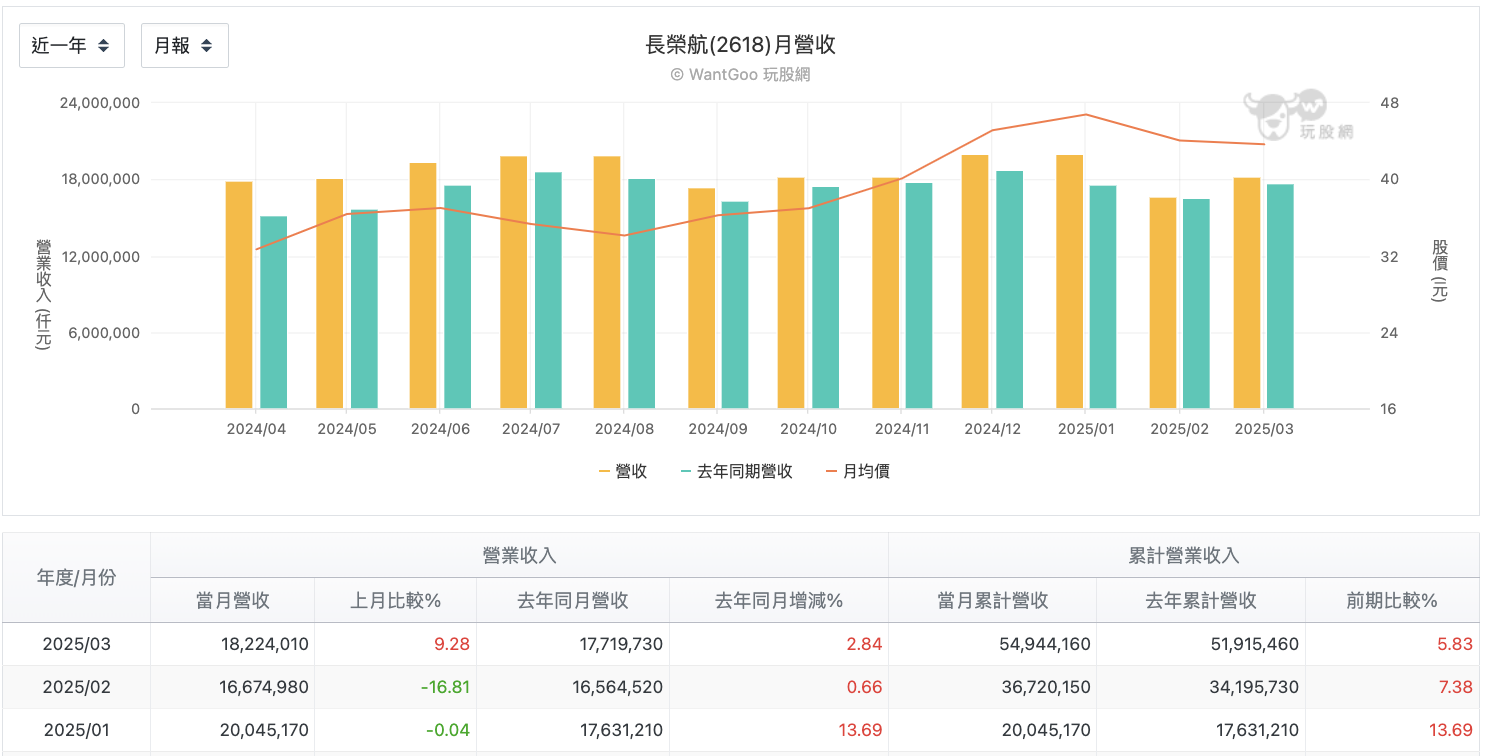The width and height of the screenshot is (1486, 756).
Task: Click the value 54,944,160
Action: pyautogui.click(x=1045, y=644)
